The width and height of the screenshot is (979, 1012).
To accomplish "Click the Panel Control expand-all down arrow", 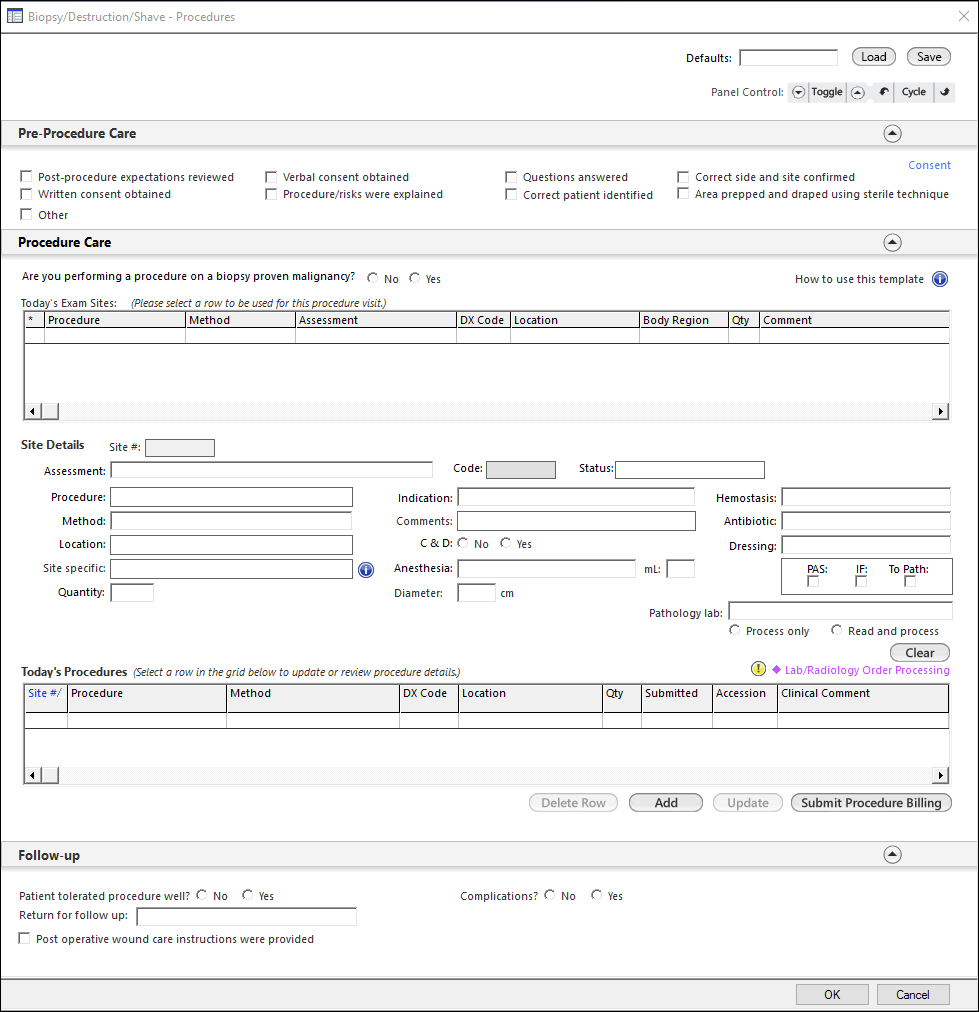I will coord(798,92).
